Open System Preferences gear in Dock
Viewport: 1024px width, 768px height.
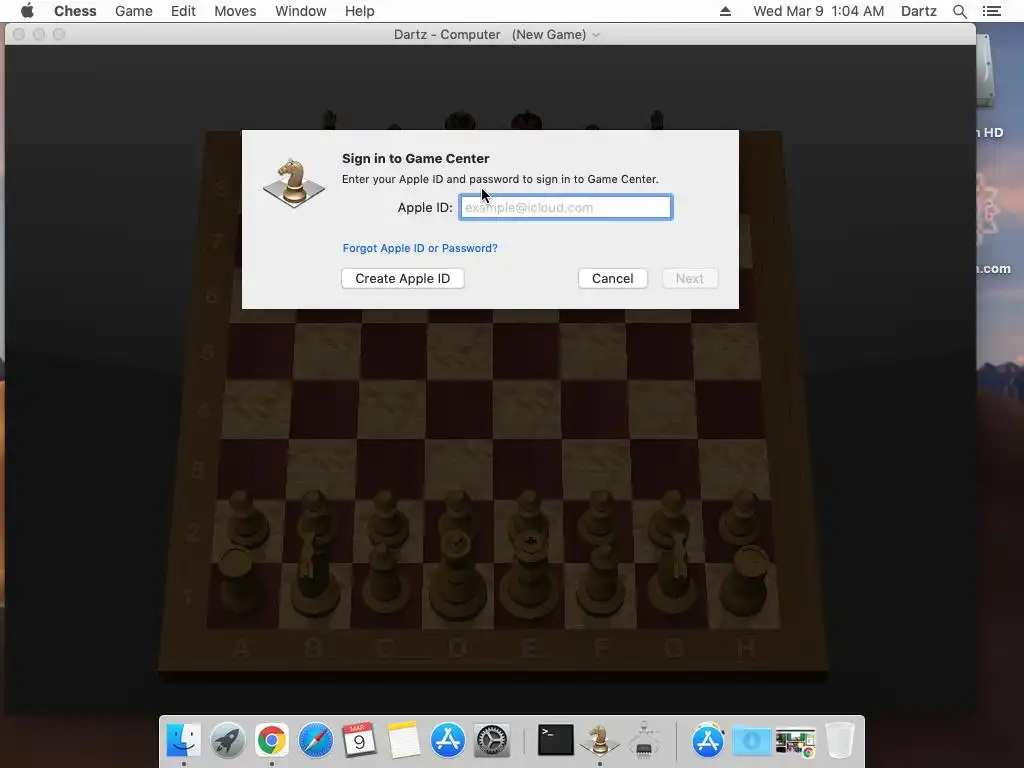[x=491, y=740]
